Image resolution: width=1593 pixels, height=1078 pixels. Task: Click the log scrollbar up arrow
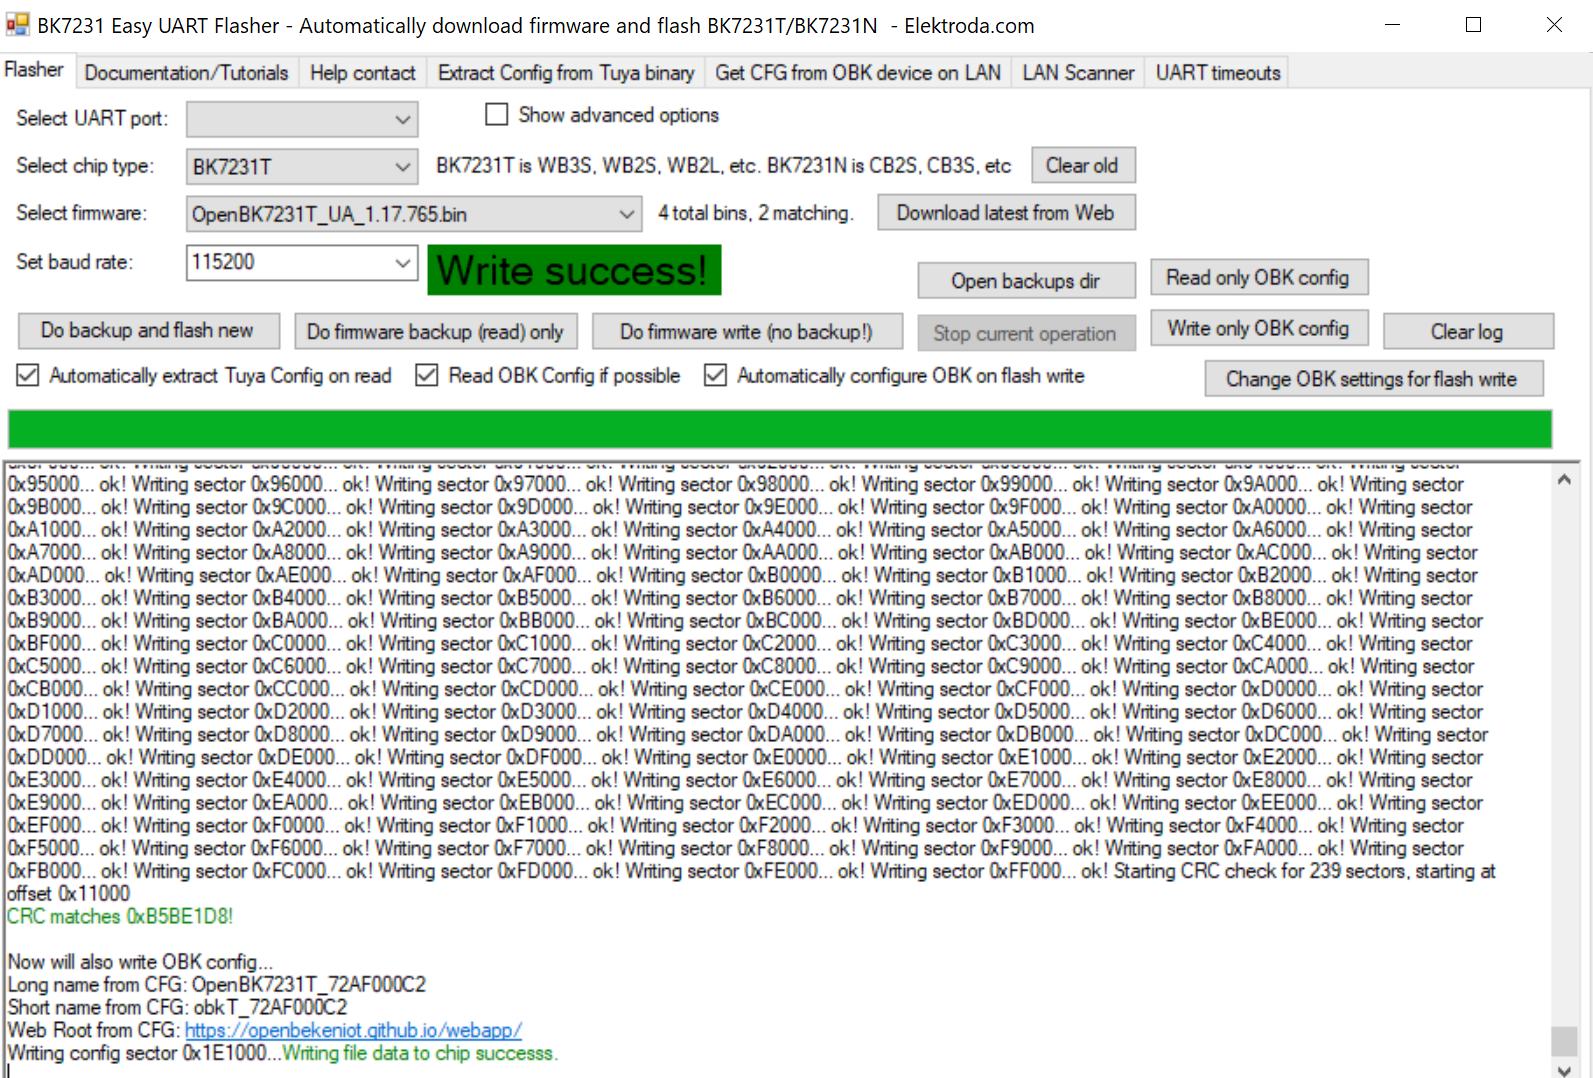1564,480
